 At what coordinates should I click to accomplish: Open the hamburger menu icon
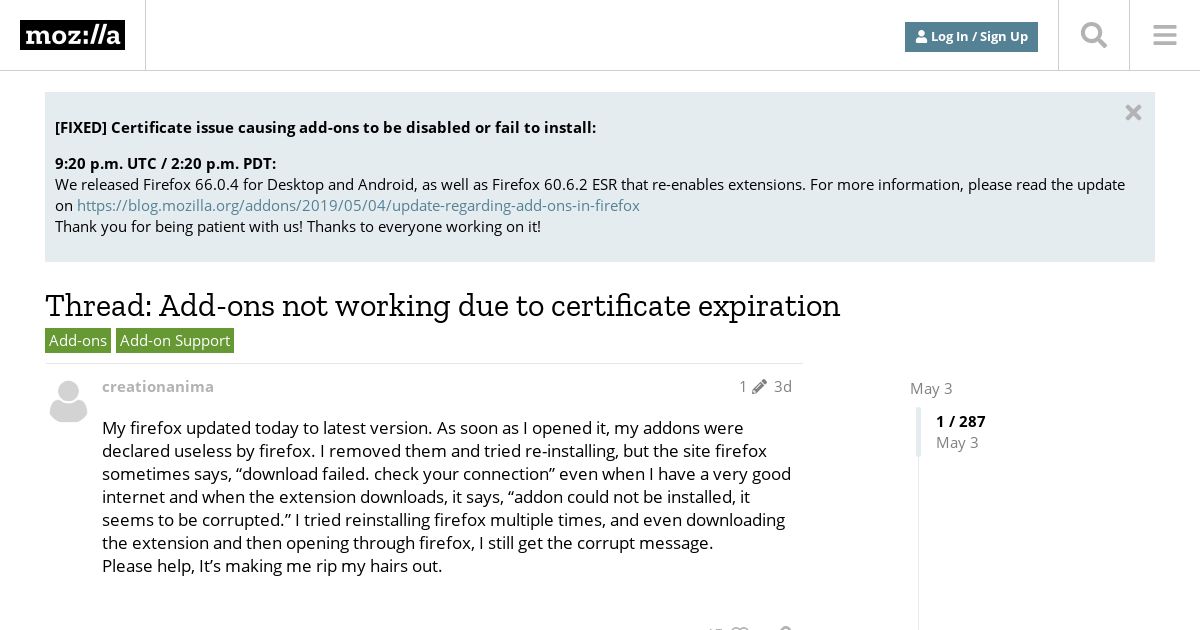1165,35
